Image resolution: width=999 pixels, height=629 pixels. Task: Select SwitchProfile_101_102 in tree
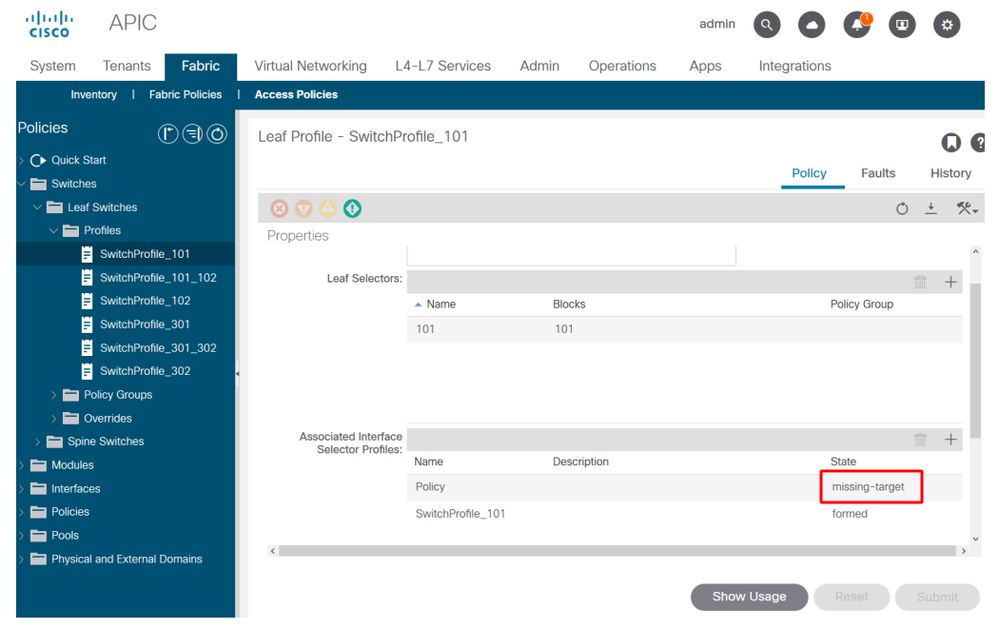[x=157, y=277]
